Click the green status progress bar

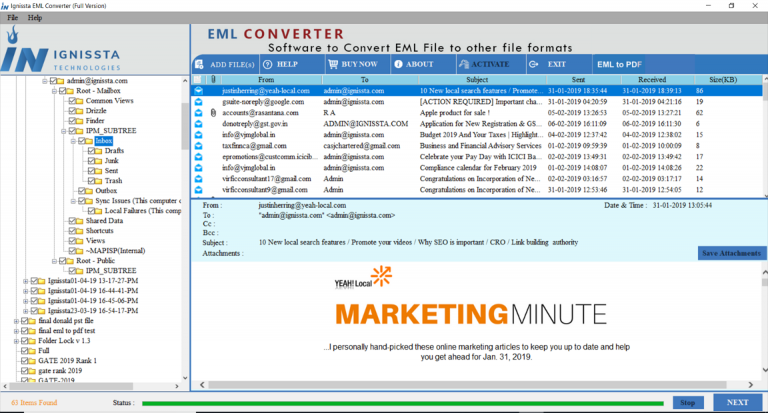(x=403, y=403)
